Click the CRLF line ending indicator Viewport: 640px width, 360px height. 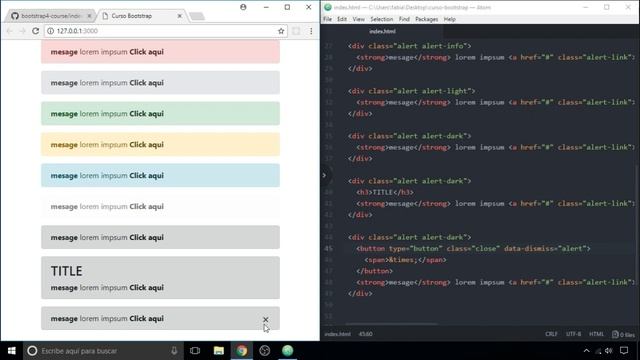(x=551, y=334)
